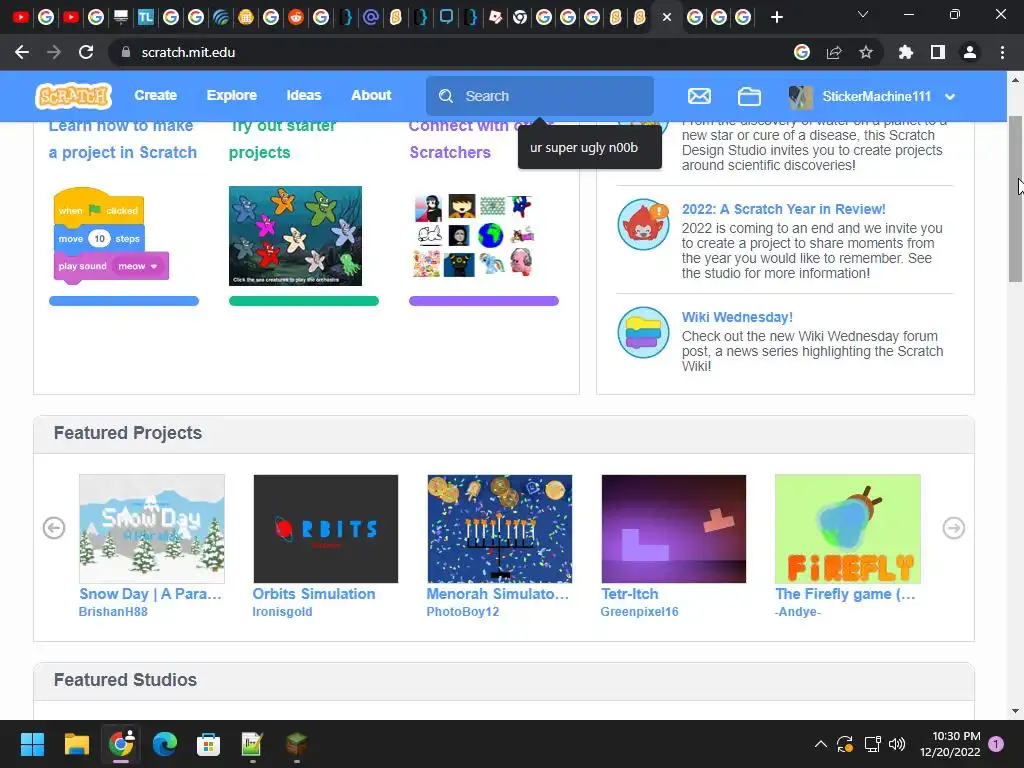
Task: Click the scratch blocks tutorial image
Action: [111, 236]
